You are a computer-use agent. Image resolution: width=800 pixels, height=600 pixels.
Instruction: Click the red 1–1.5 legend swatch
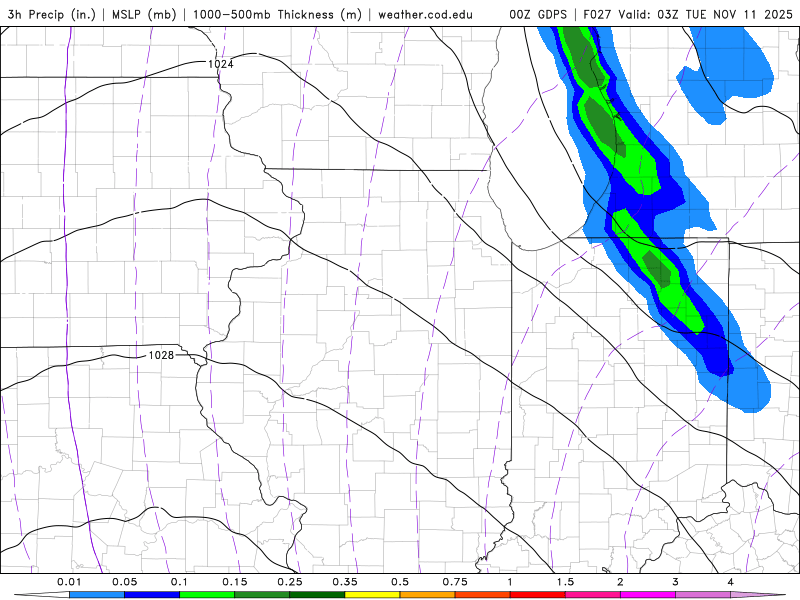[x=538, y=595]
